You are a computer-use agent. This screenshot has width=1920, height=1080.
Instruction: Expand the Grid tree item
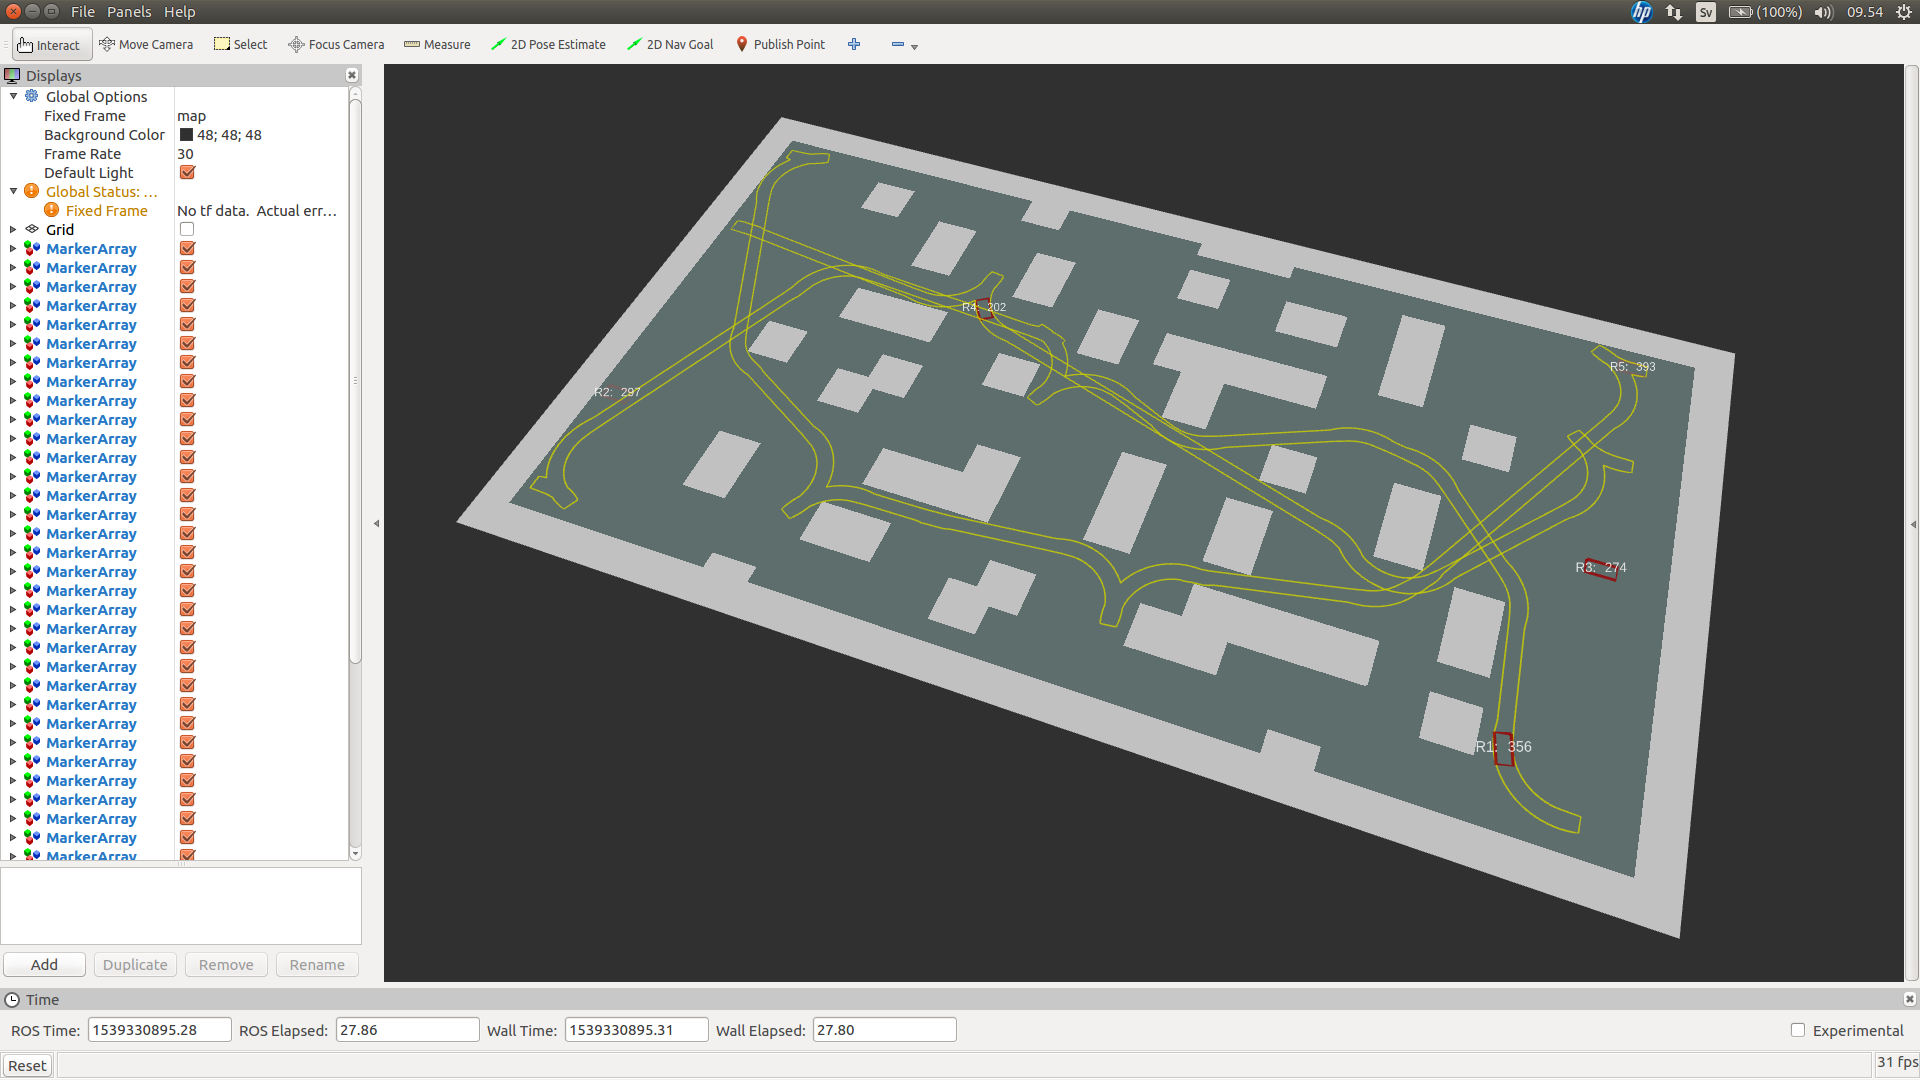(x=13, y=228)
